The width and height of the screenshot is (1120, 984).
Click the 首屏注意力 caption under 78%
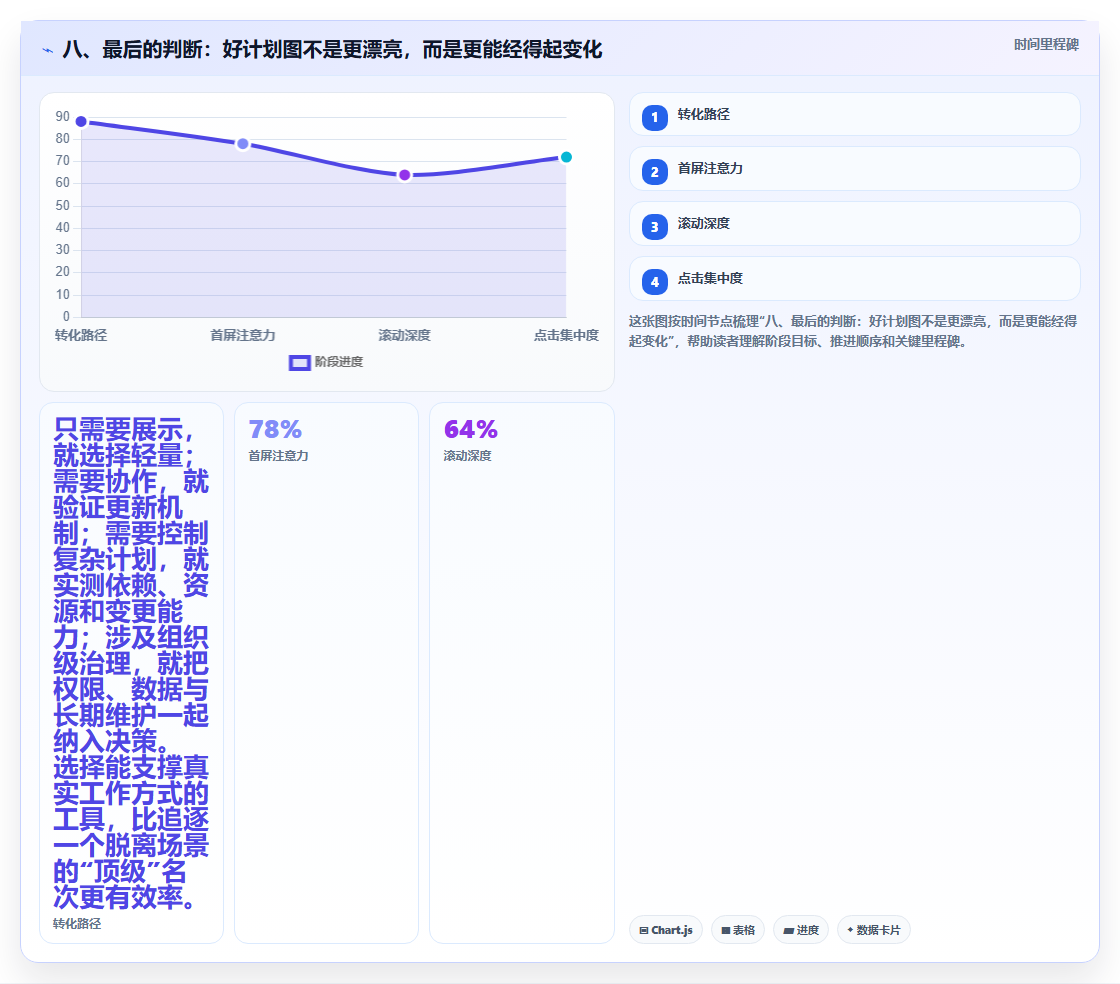279,456
